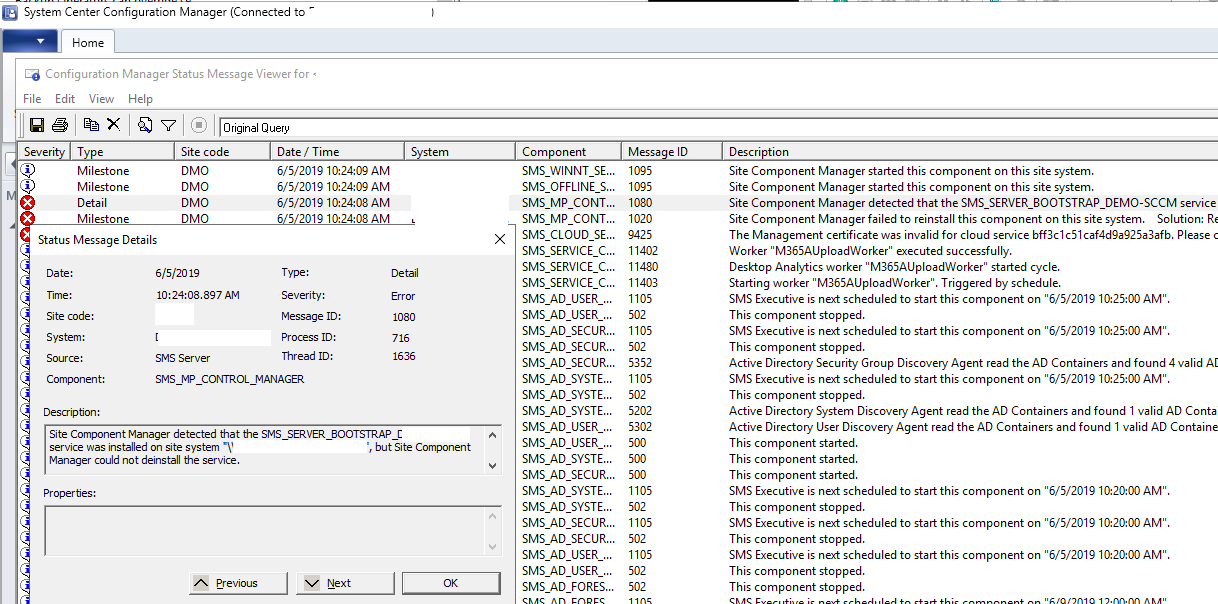The width and height of the screenshot is (1218, 604).
Task: Click the Delete X toolbar icon
Action: [x=114, y=125]
